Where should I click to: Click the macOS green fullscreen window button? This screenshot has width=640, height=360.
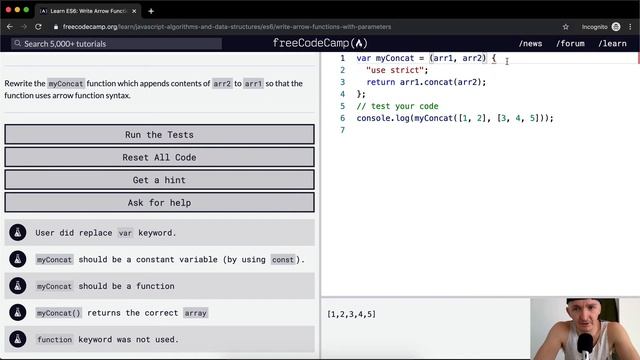click(x=26, y=9)
